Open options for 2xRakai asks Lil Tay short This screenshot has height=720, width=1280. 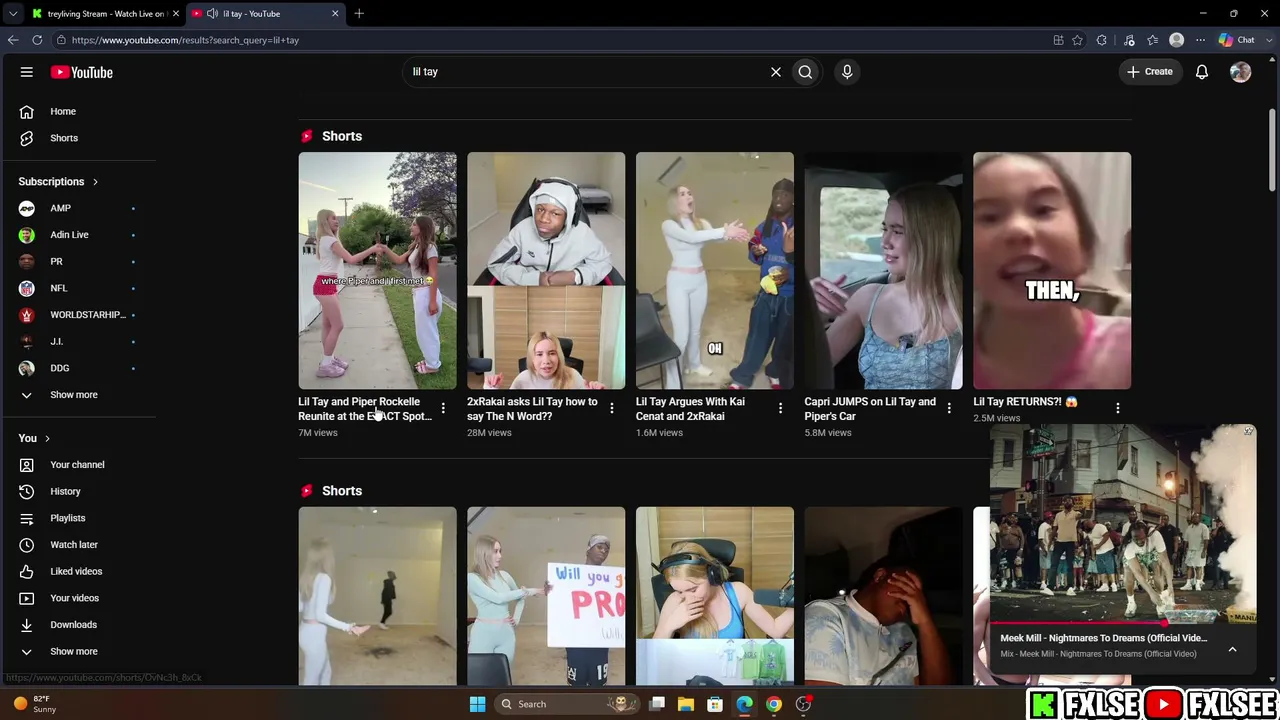click(x=612, y=408)
